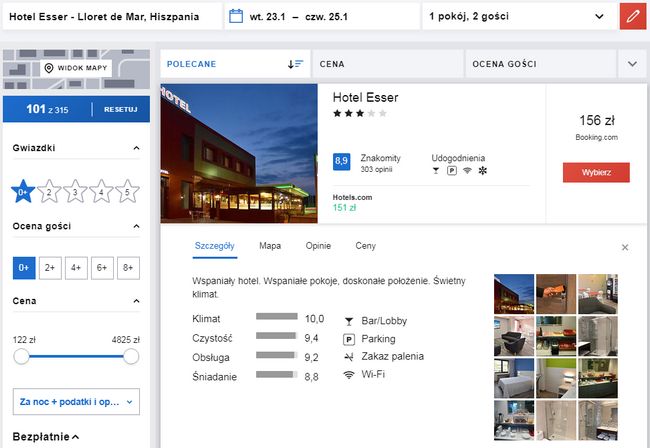
Task: Click the parking icon under Udogodnienia
Action: point(452,170)
